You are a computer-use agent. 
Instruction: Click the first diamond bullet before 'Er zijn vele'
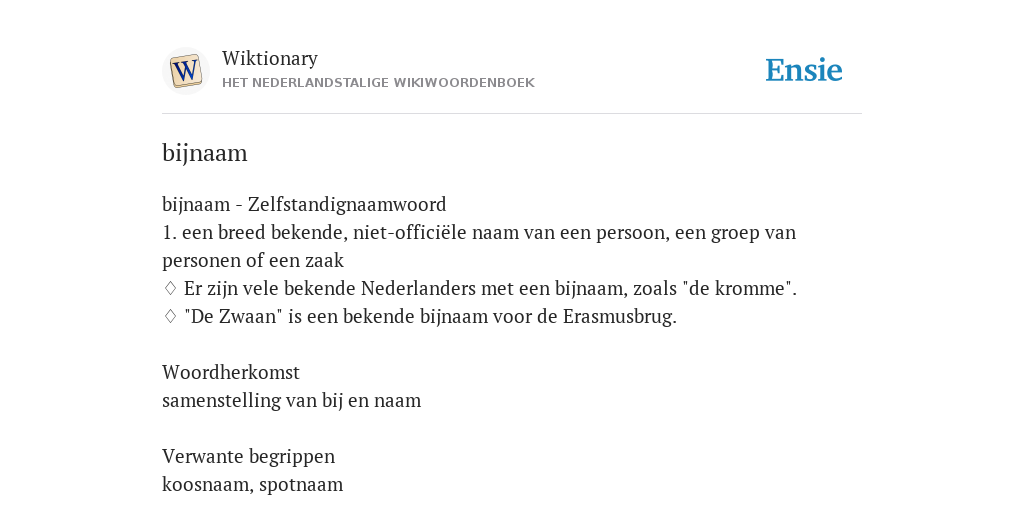click(170, 288)
